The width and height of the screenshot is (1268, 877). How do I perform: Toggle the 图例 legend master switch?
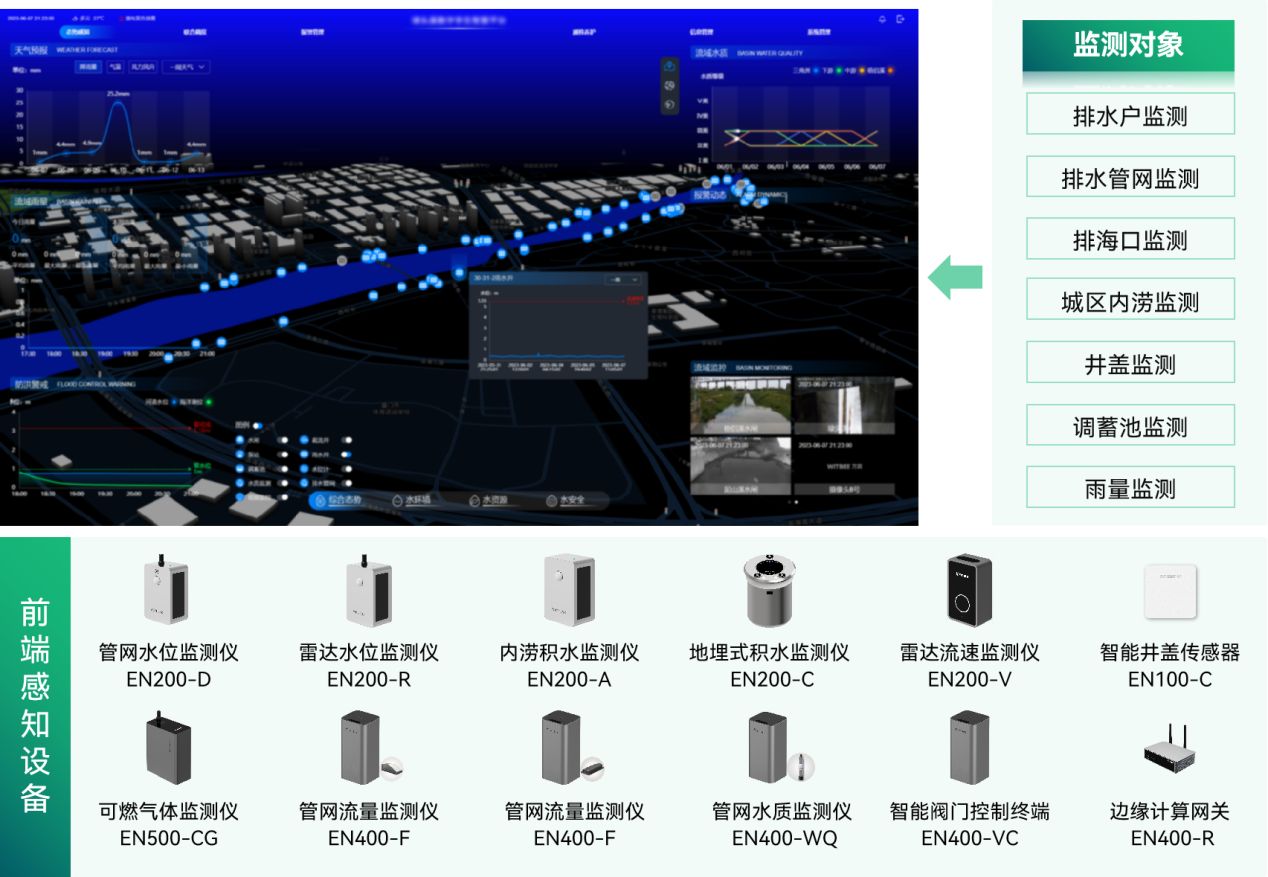click(x=257, y=425)
